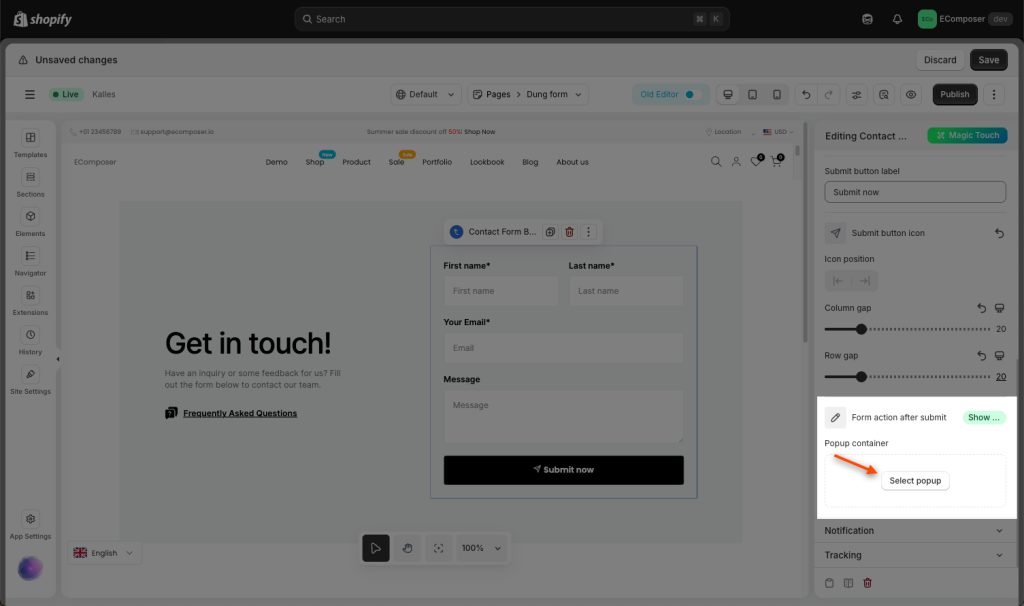Delete the Contact Form block with trash icon

coord(569,232)
